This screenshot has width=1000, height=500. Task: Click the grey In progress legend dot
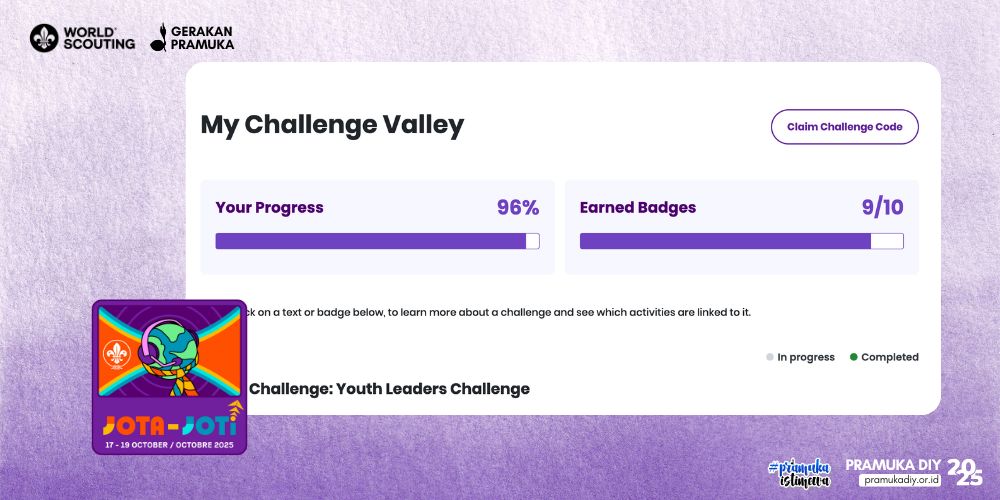(x=770, y=357)
